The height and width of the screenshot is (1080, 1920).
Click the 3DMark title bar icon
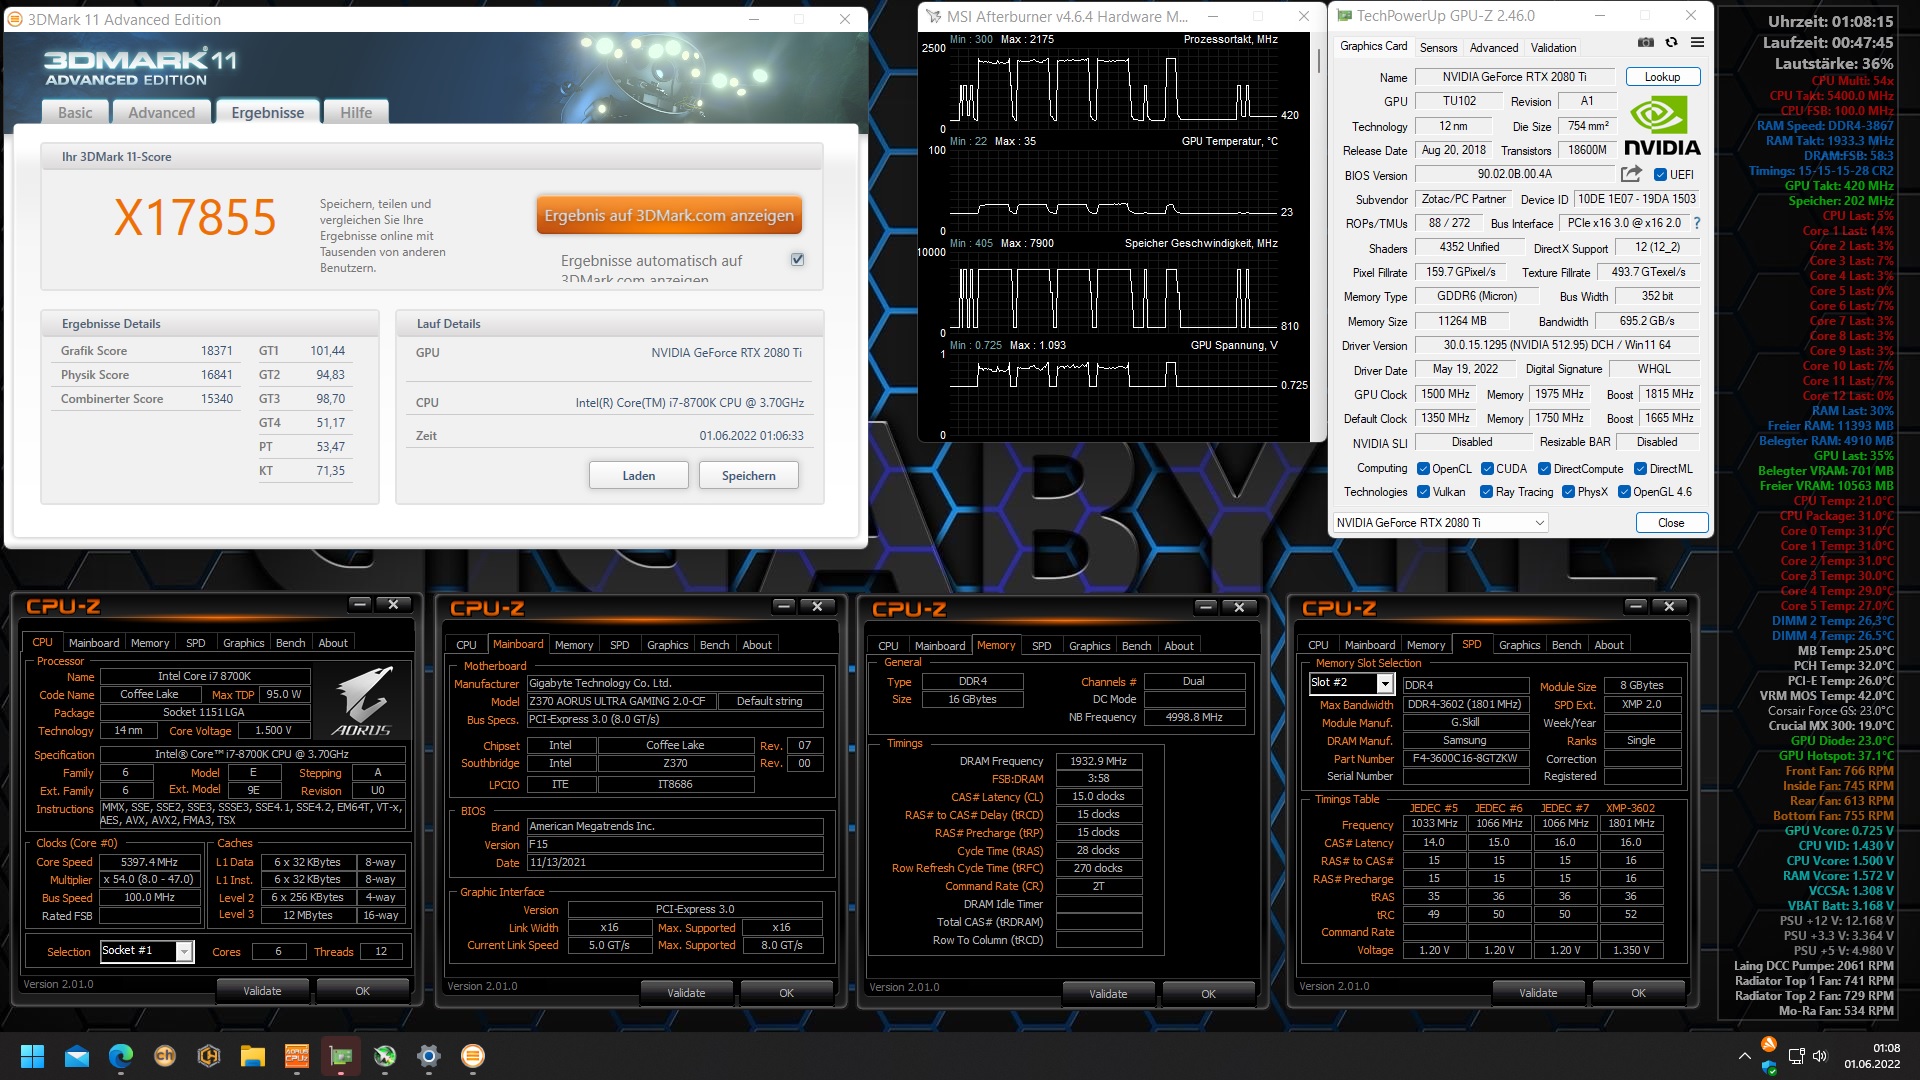tap(16, 19)
